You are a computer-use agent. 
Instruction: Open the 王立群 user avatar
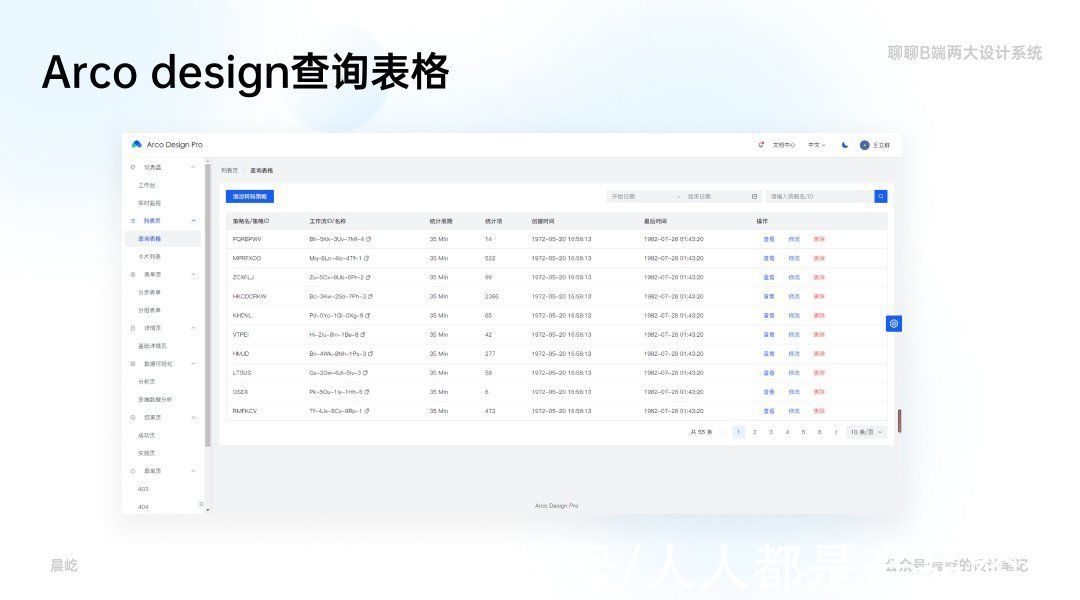[864, 145]
